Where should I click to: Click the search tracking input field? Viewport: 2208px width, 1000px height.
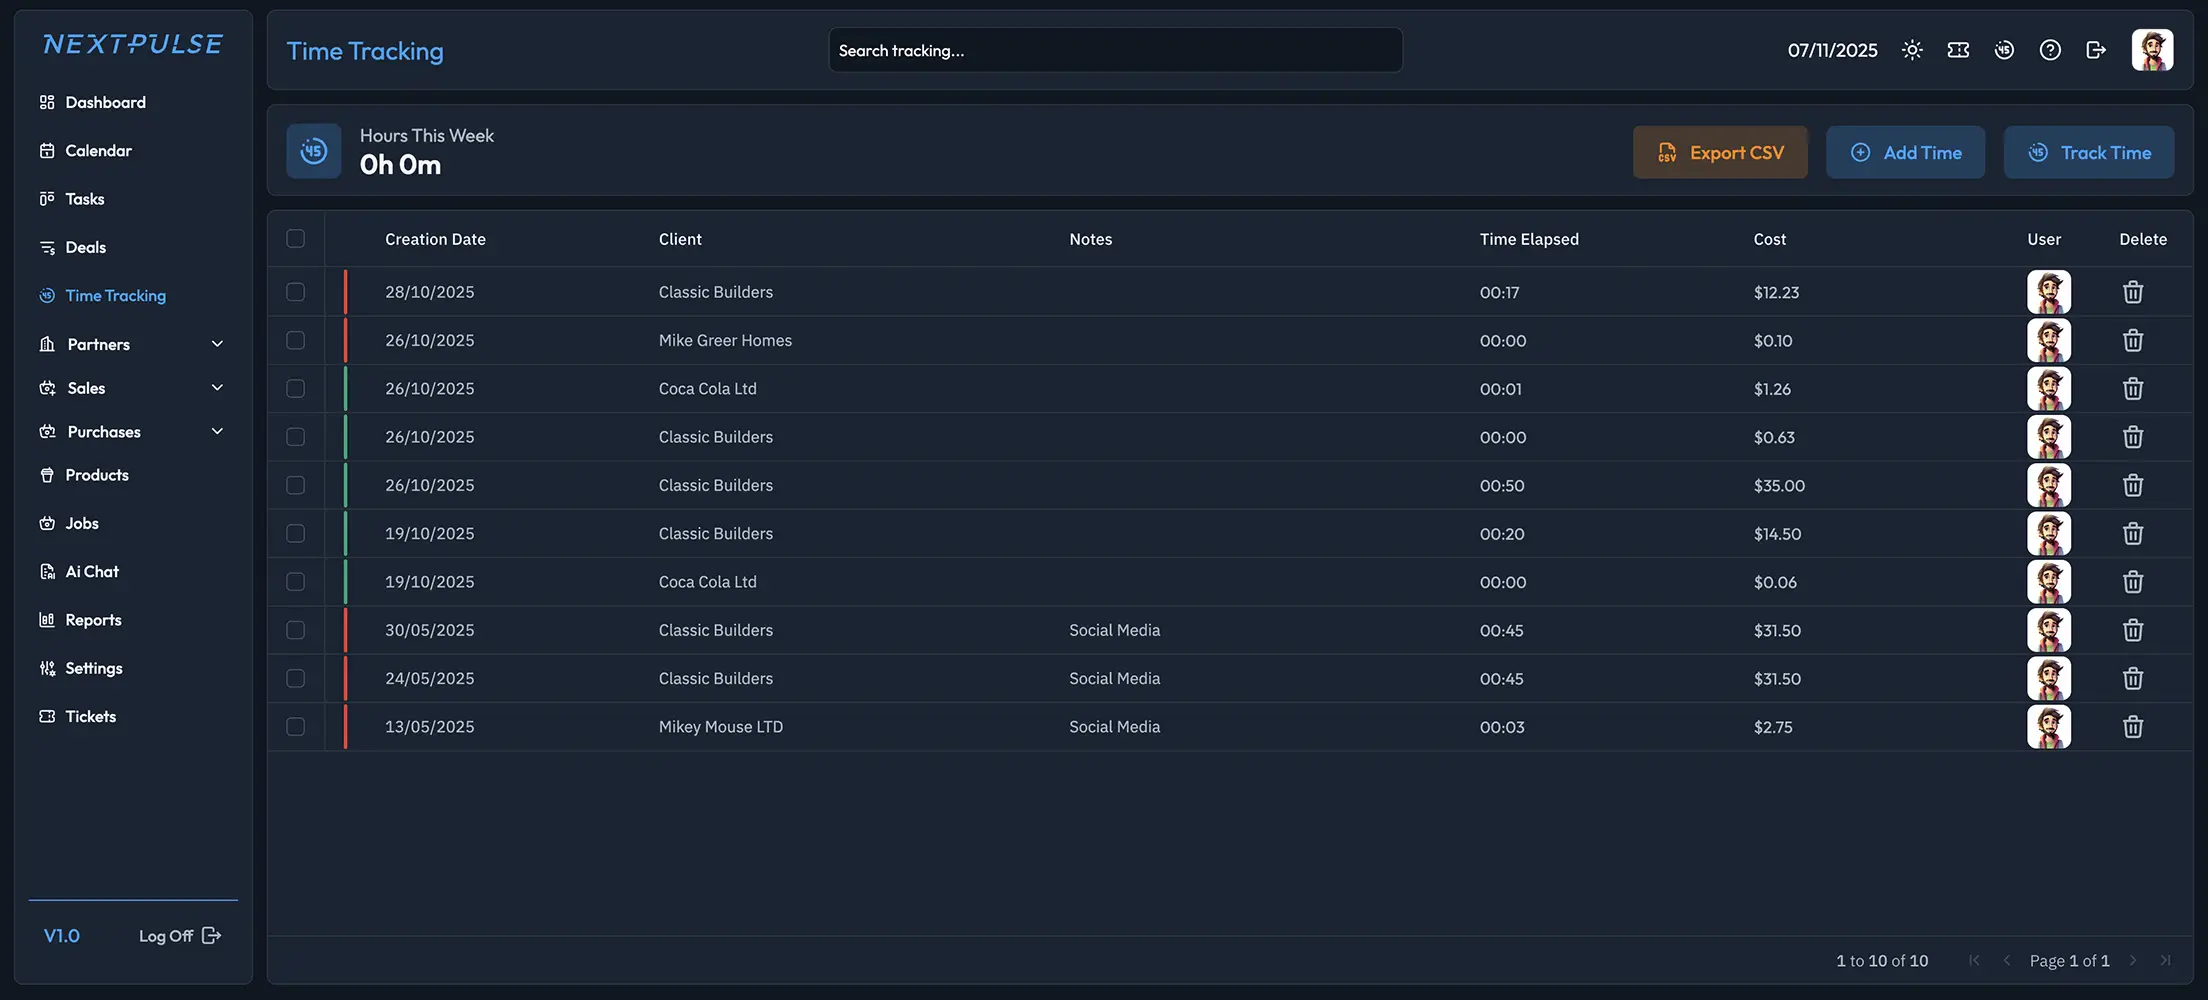1115,50
